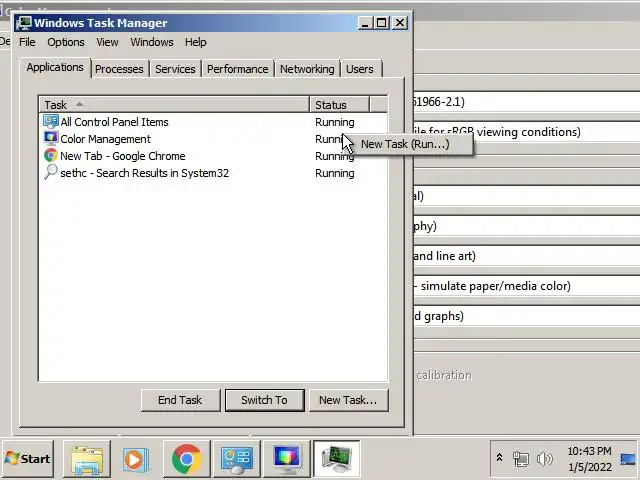Switch to the Services tab
Image resolution: width=640 pixels, height=480 pixels.
coord(175,69)
